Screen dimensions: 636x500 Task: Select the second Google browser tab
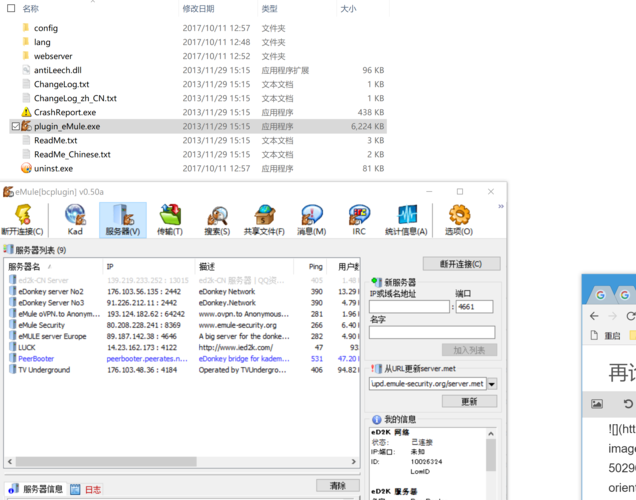click(625, 295)
